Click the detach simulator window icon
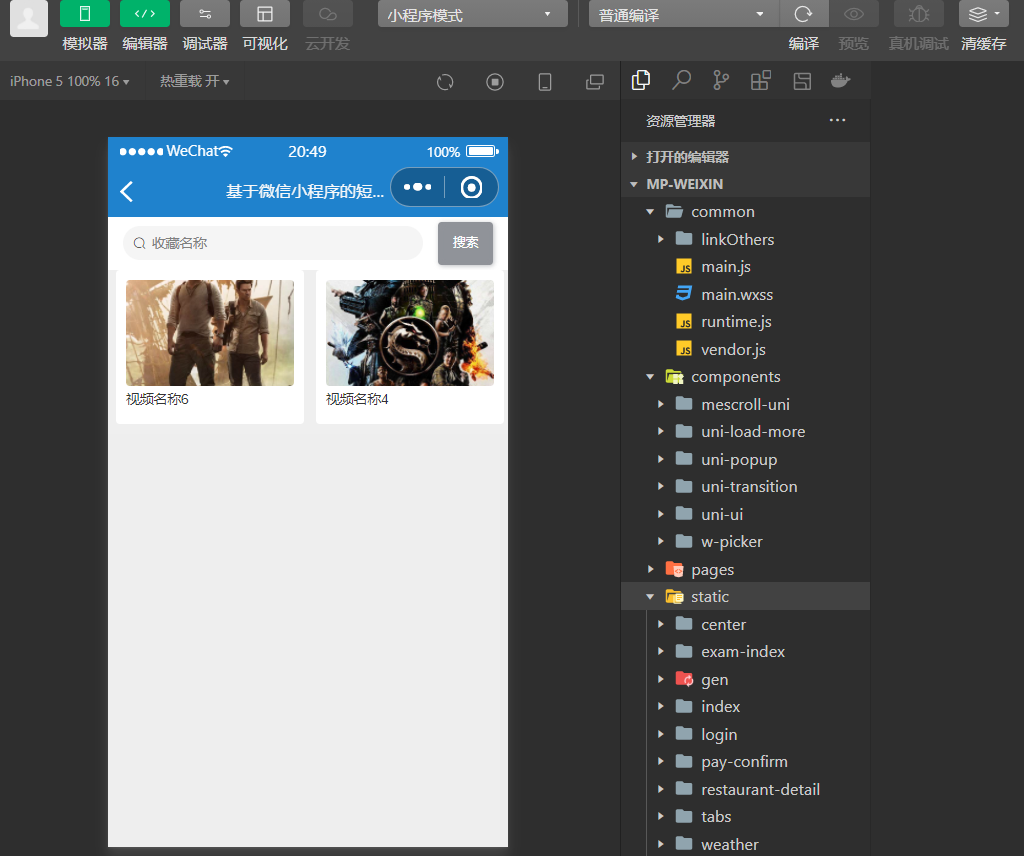1024x856 pixels. pos(595,82)
